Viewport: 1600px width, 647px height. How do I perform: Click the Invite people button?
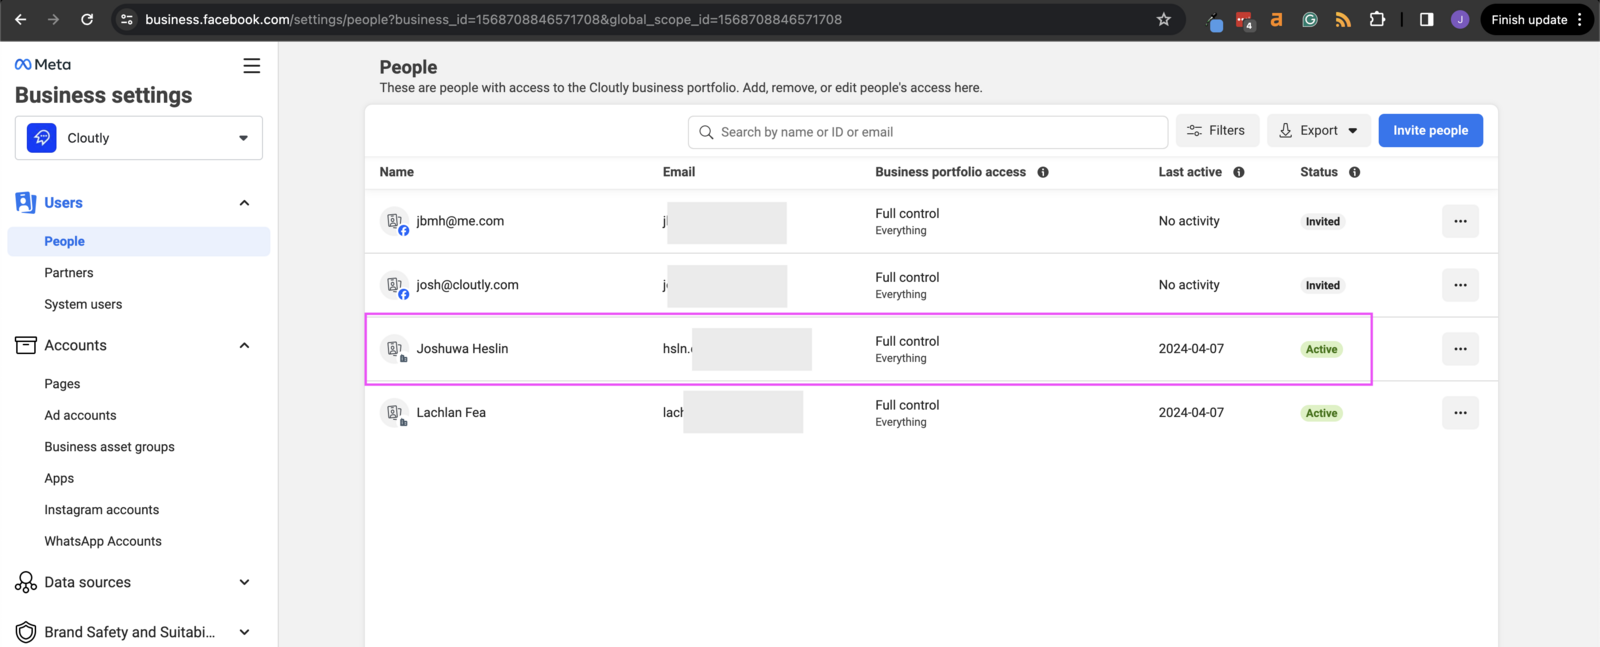pos(1430,131)
